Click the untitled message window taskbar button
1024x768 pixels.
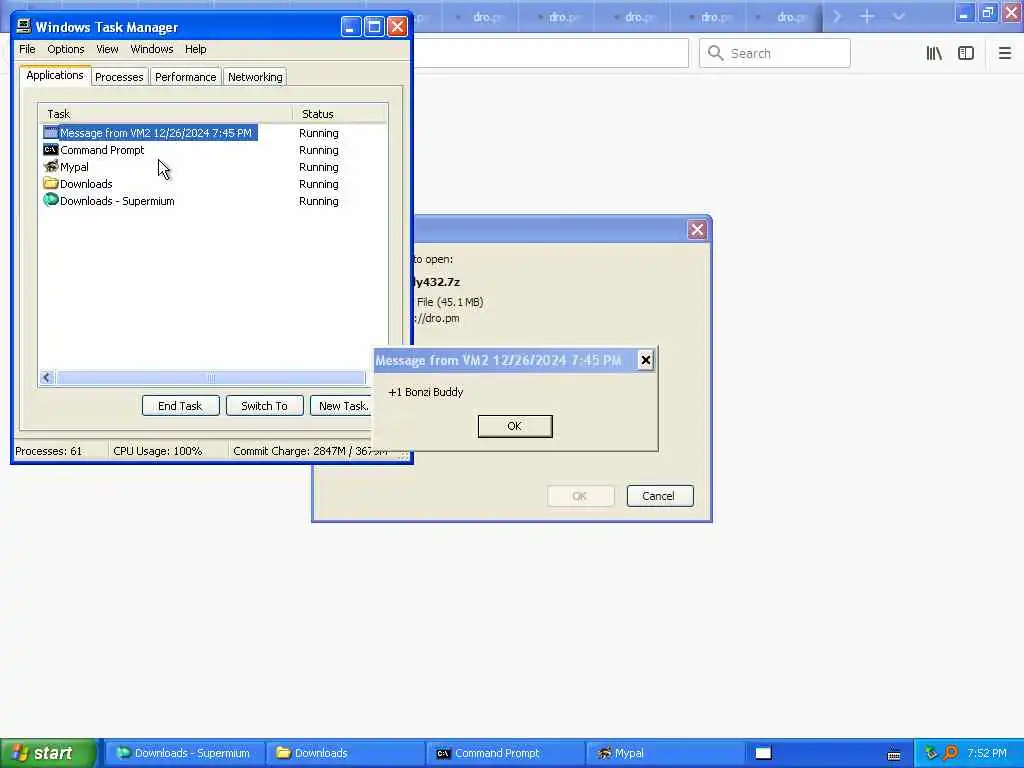764,753
